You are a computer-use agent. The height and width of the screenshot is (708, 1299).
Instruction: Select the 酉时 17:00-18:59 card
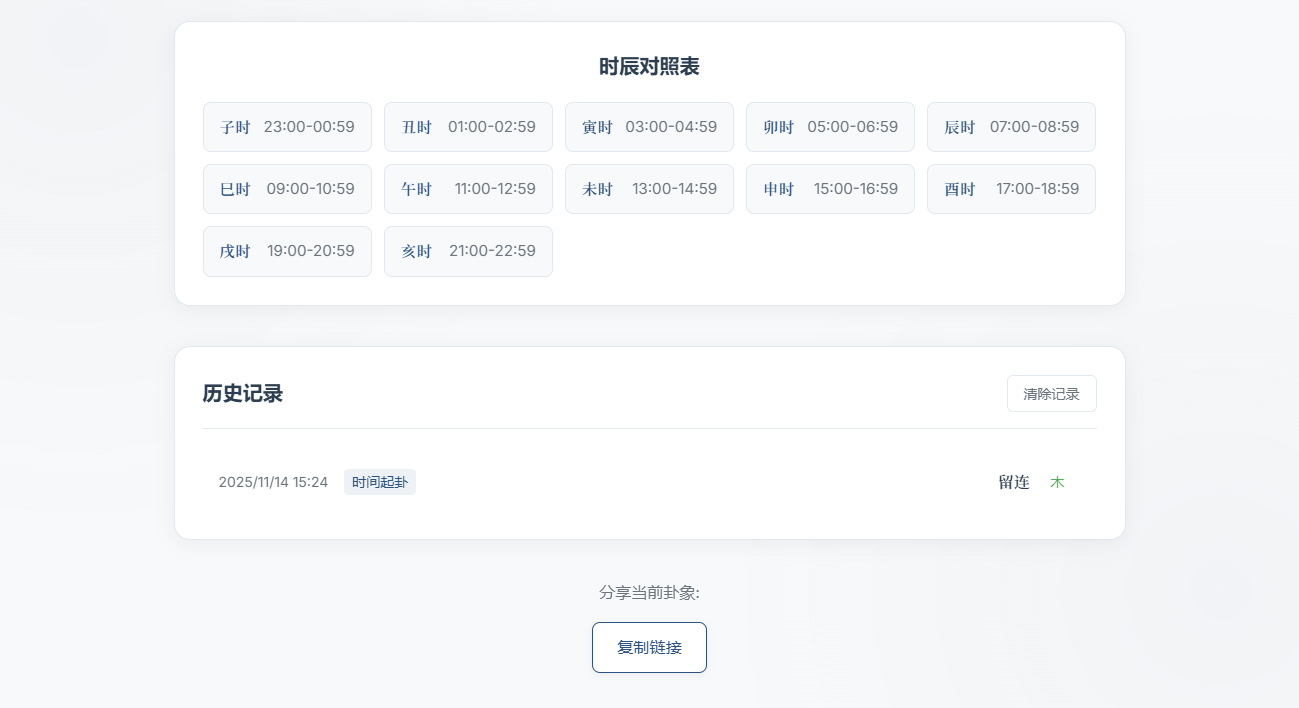point(1011,189)
